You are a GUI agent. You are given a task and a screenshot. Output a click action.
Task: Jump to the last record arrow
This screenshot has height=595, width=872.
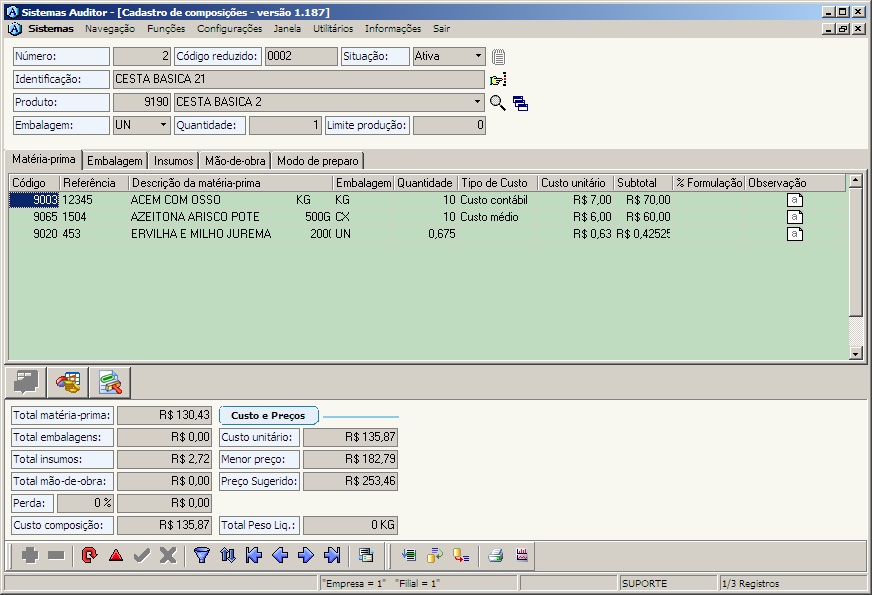coord(333,556)
